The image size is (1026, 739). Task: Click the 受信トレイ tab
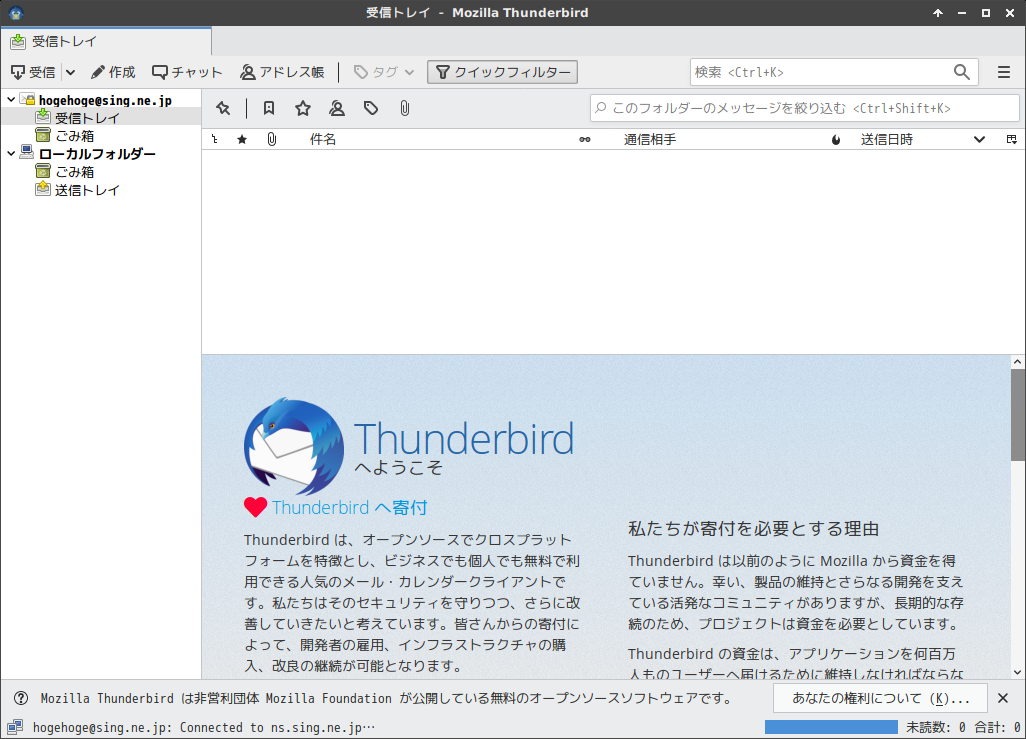click(x=106, y=41)
